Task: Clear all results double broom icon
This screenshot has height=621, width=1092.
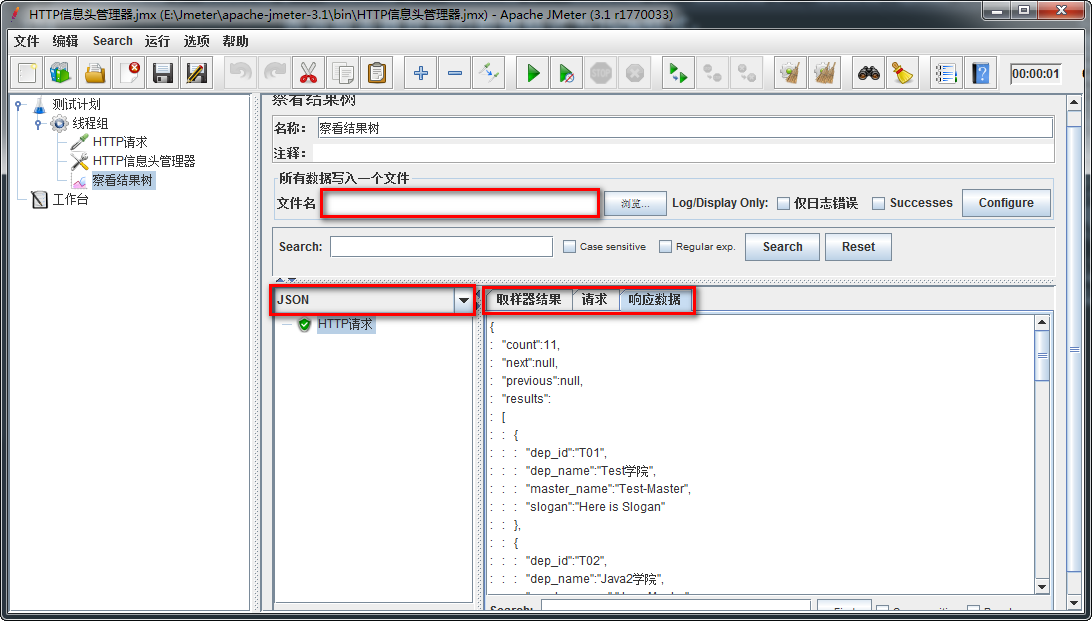Action: [825, 72]
